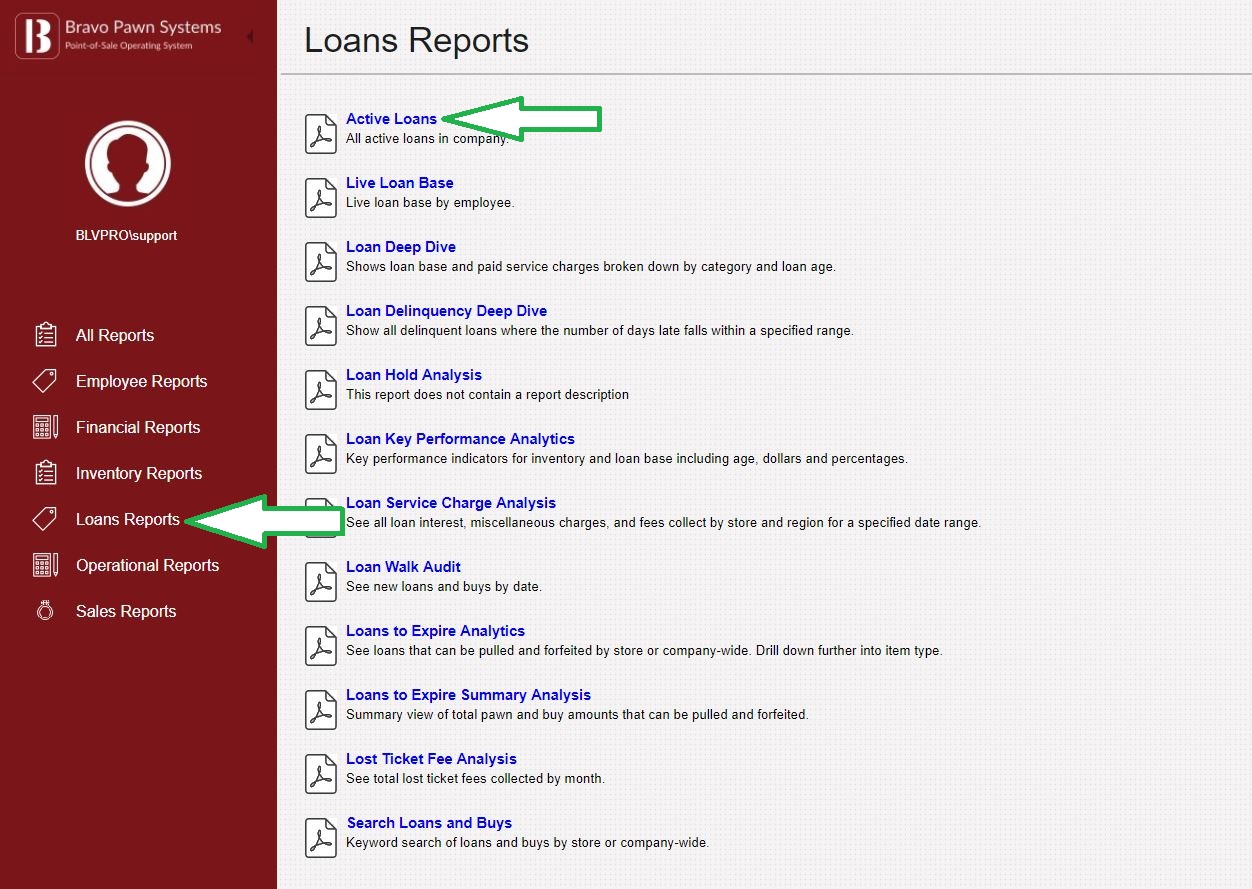Open Search Loans and Buys link

429,823
